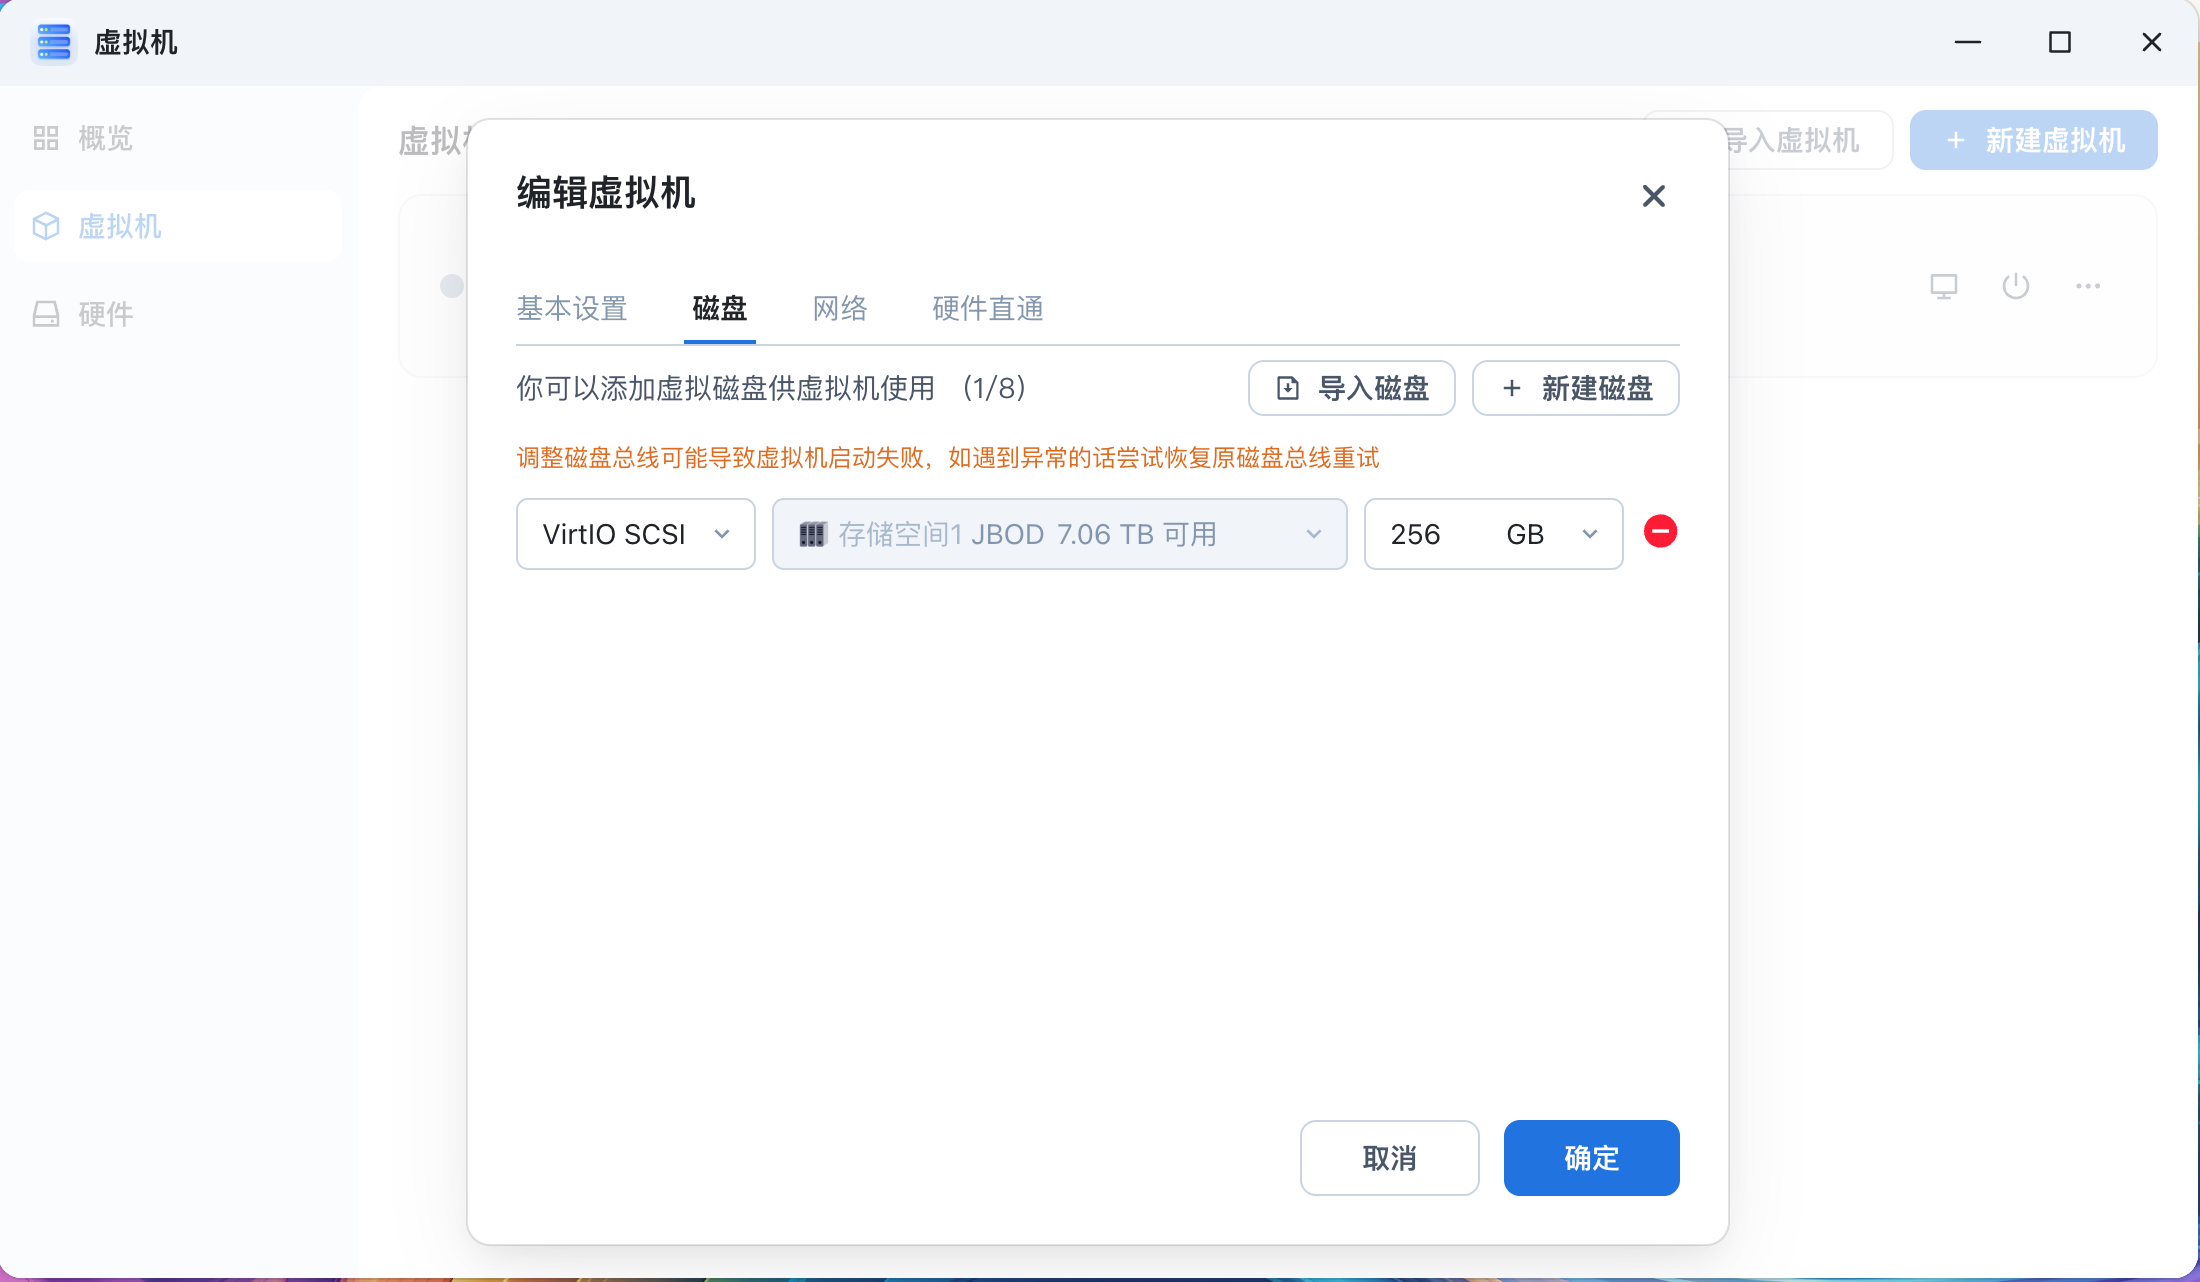The image size is (2200, 1282).
Task: Switch to the 网络 tab
Action: [840, 309]
